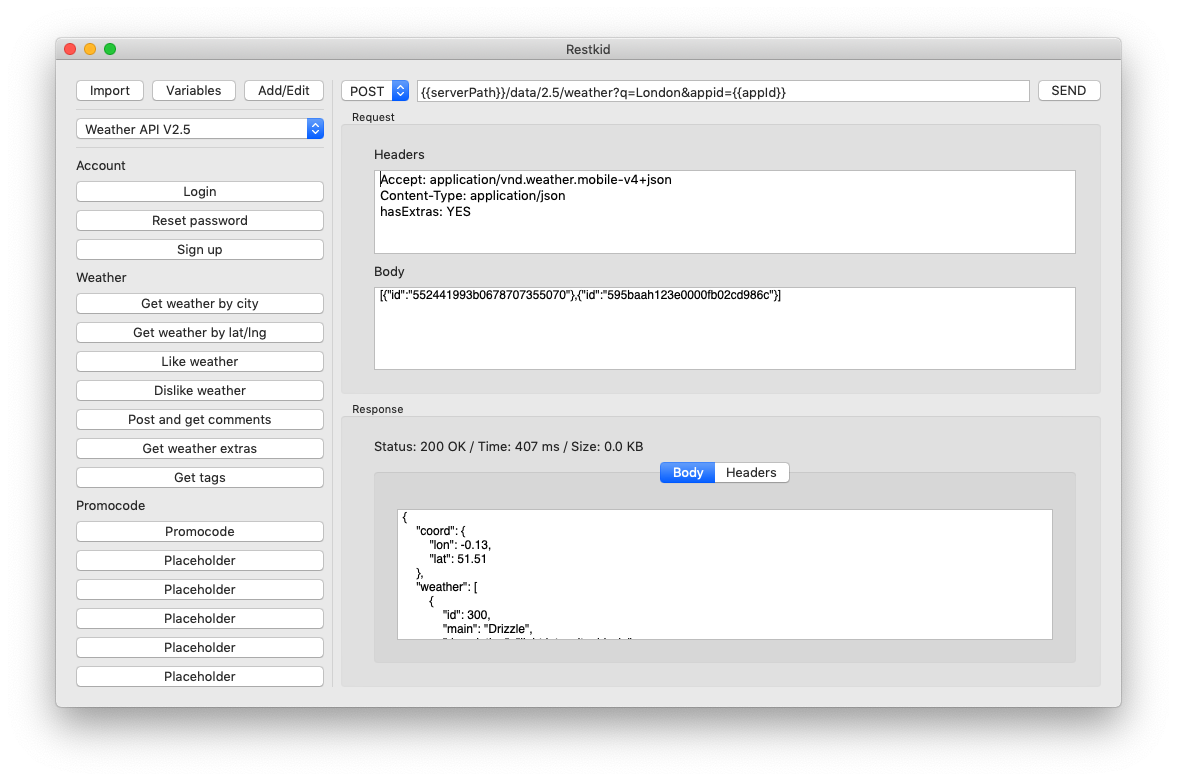Select the Login request
The image size is (1177, 781).
point(200,191)
